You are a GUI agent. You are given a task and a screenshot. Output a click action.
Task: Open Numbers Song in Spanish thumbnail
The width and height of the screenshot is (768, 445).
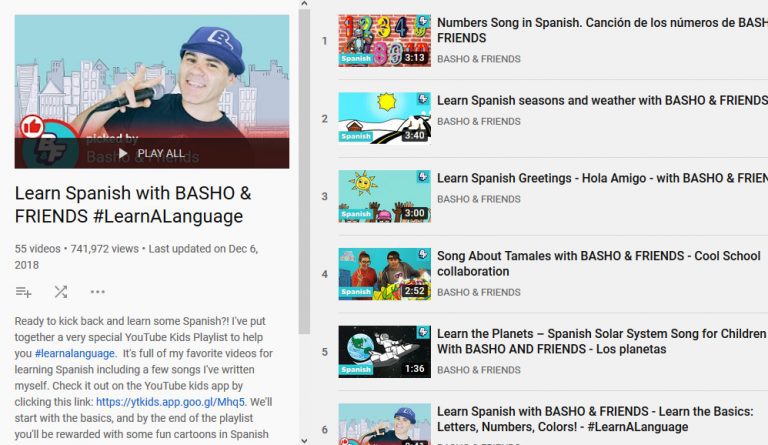(384, 40)
